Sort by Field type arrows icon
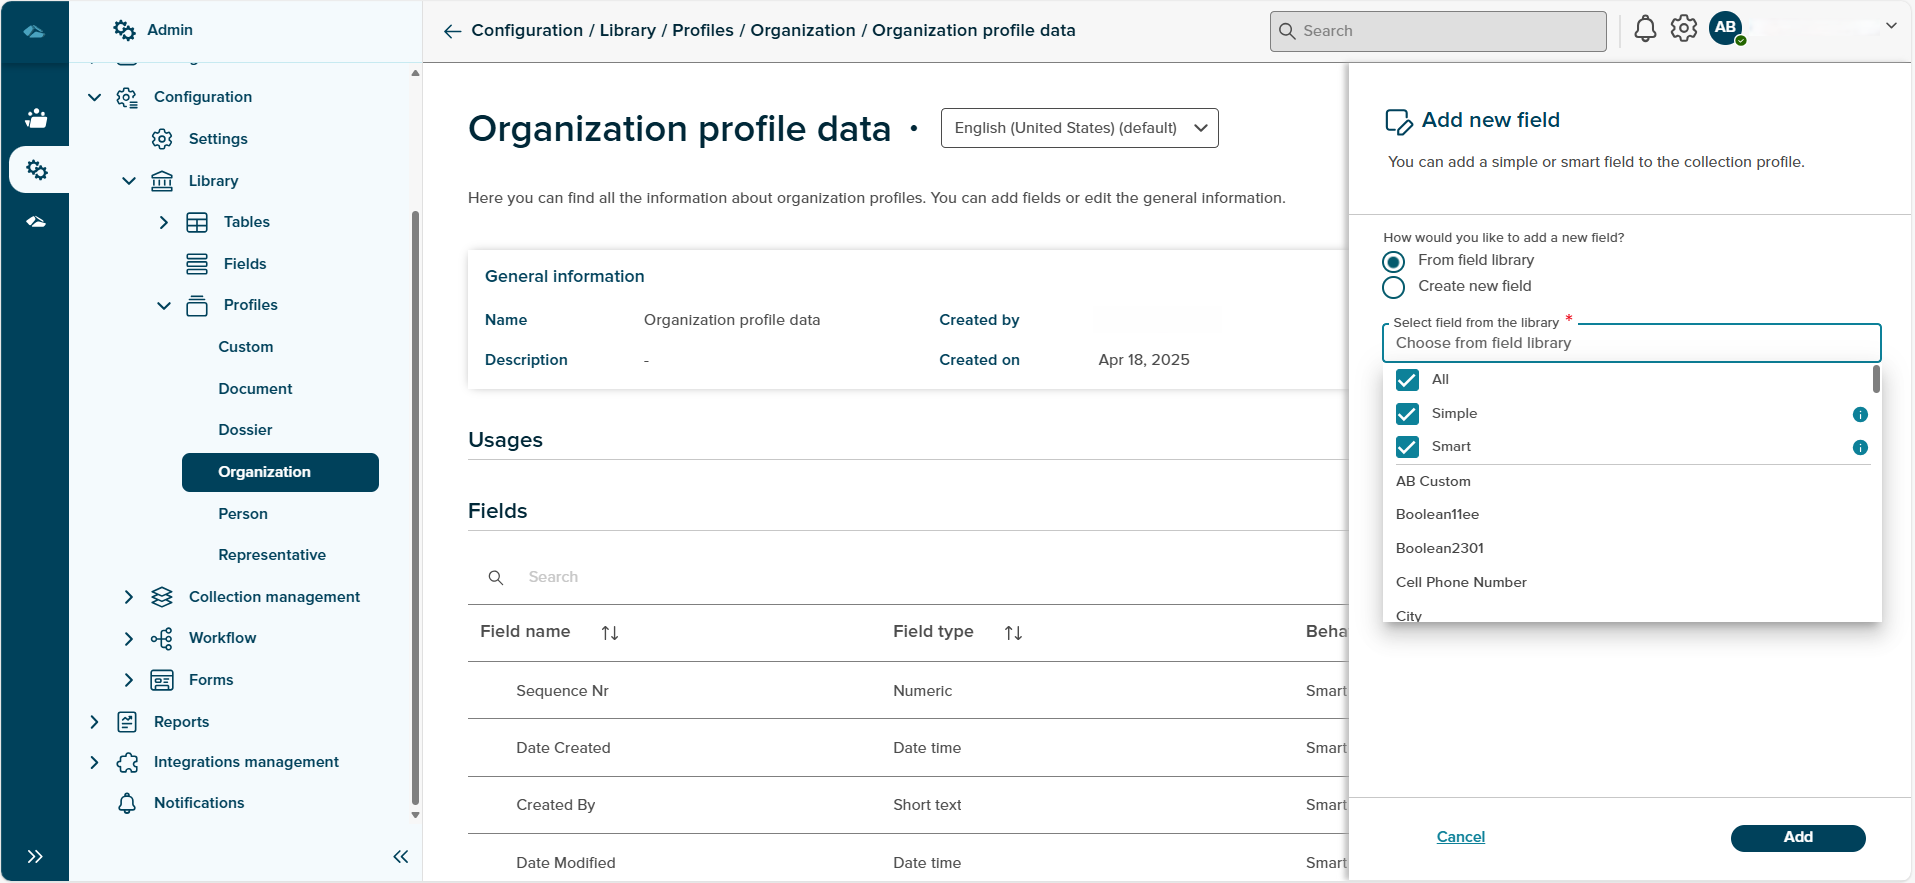 point(1013,633)
